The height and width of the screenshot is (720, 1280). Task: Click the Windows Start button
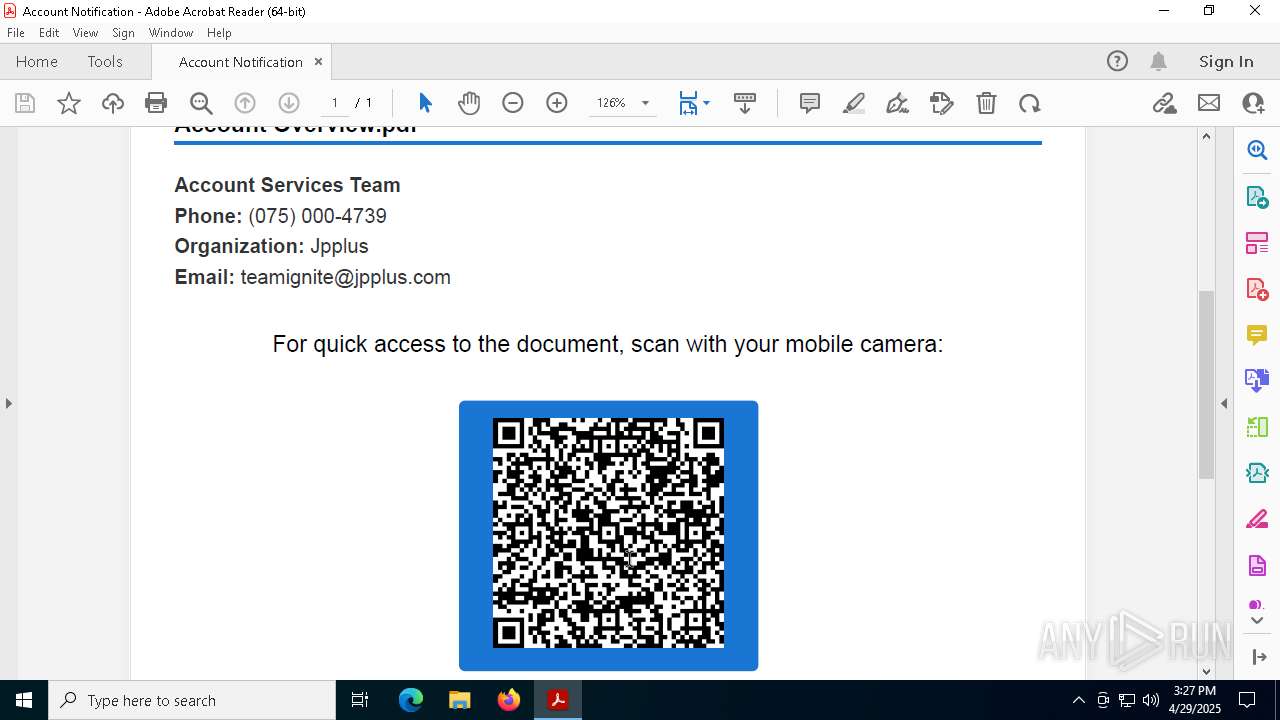pyautogui.click(x=24, y=700)
